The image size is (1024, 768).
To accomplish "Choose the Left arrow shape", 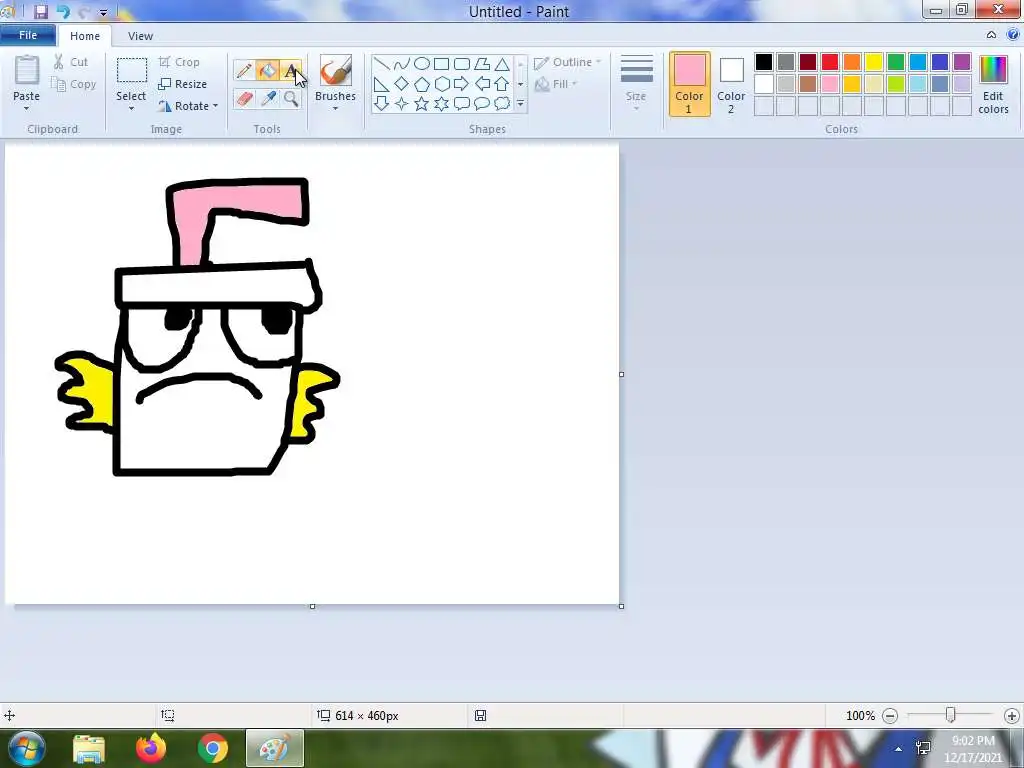I will pyautogui.click(x=482, y=84).
